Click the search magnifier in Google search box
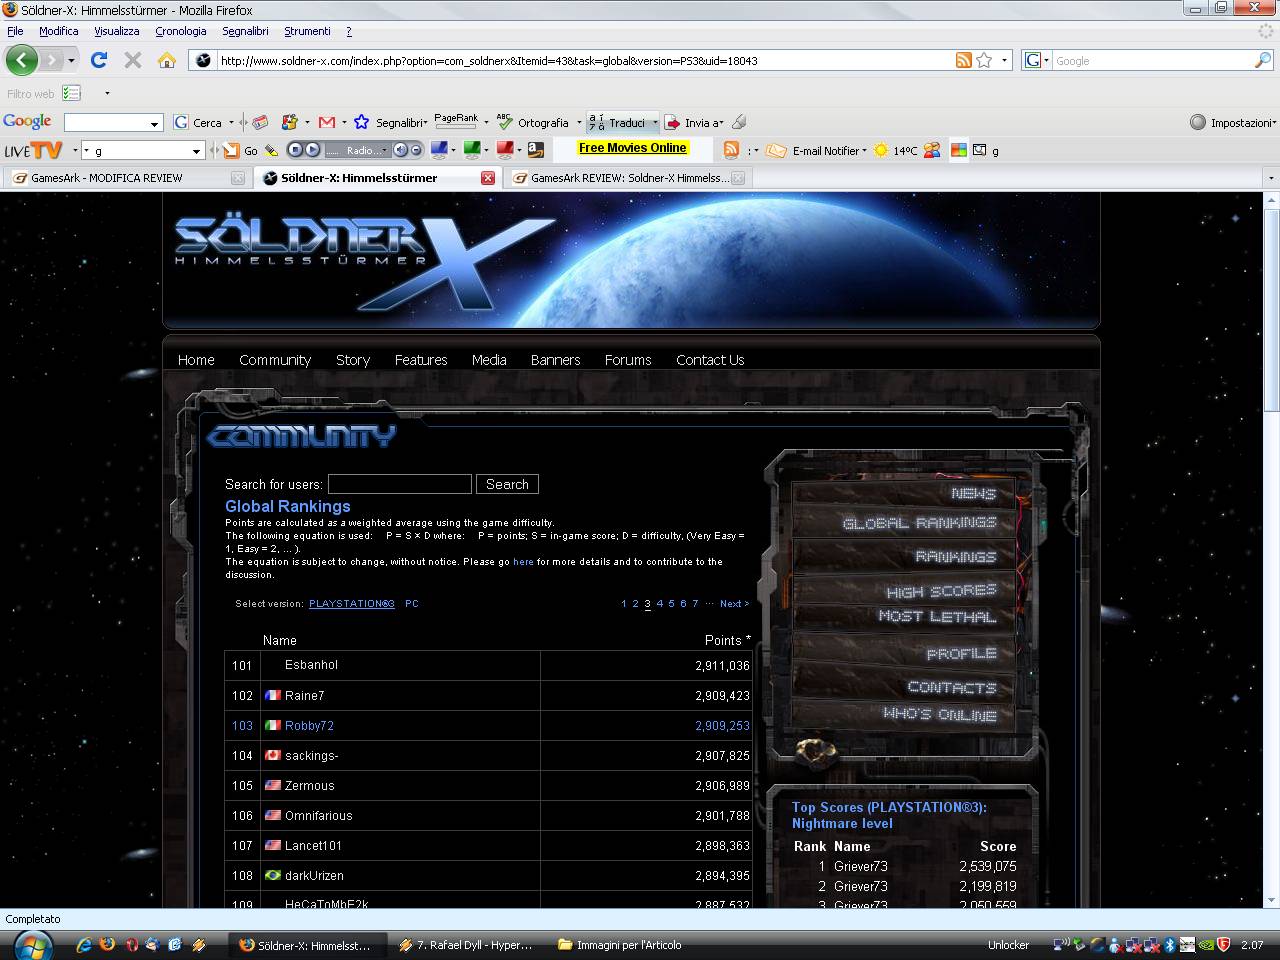This screenshot has height=960, width=1280. [1262, 60]
